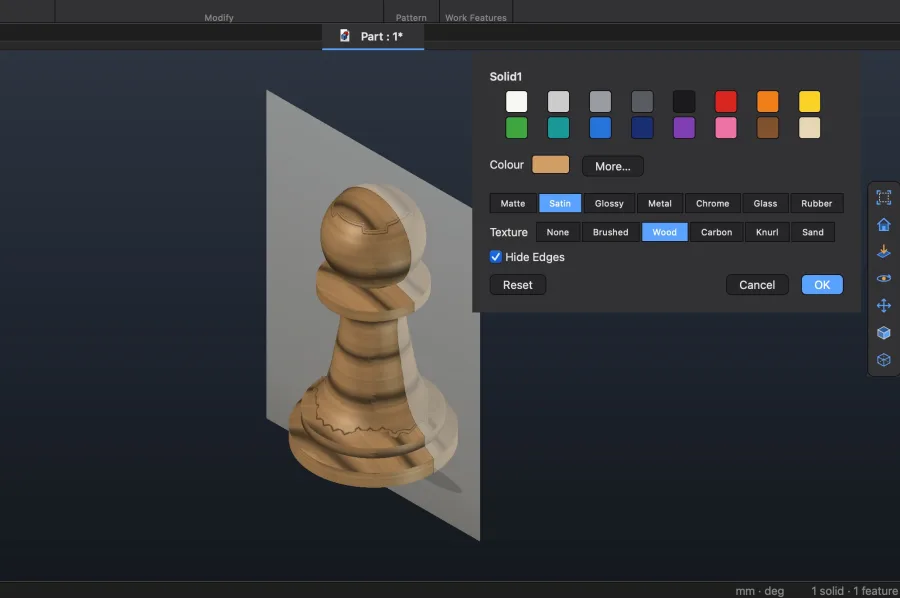
Task: Click the More... colour button
Action: [x=612, y=166]
